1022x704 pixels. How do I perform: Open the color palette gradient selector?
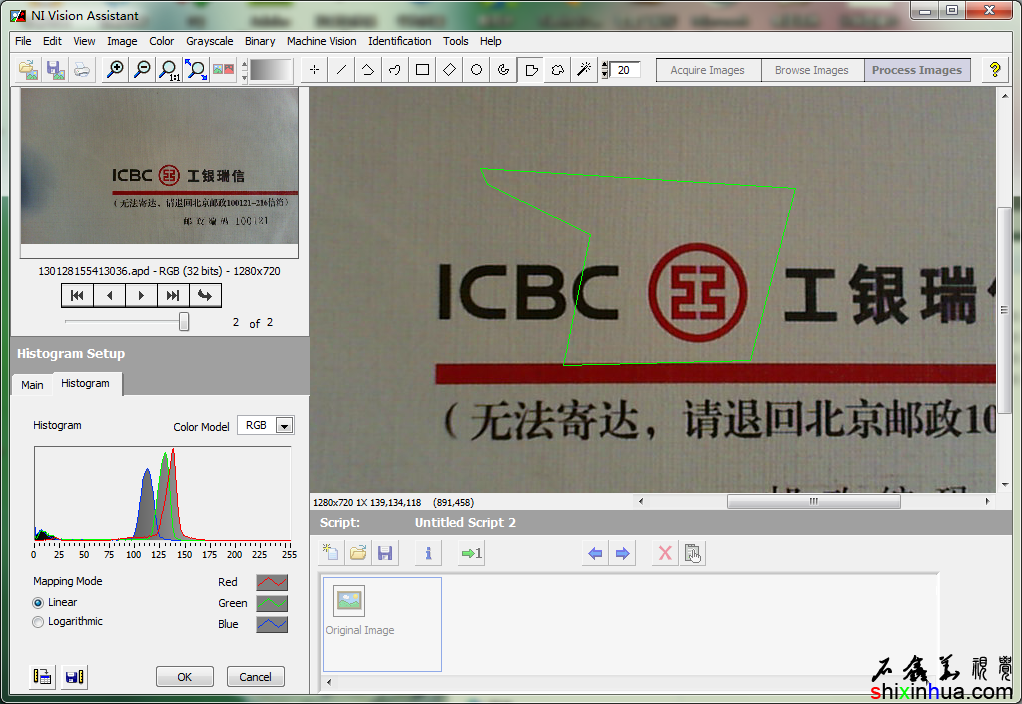(271, 70)
